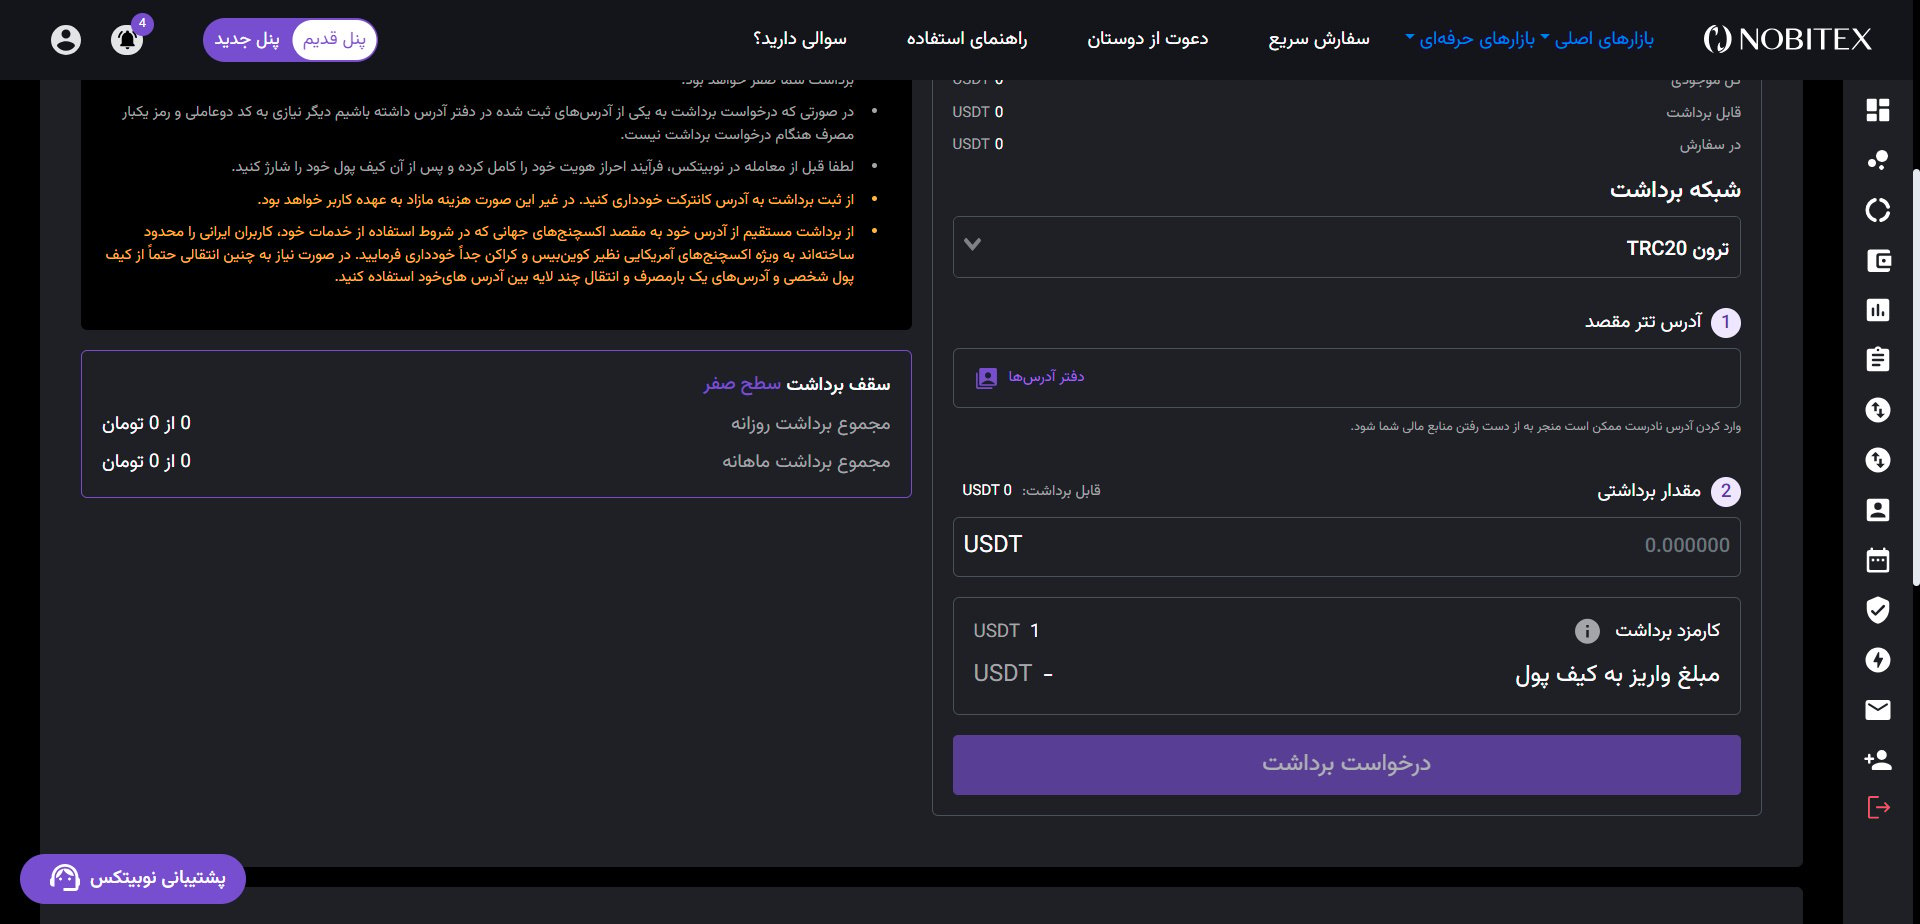
Task: Click the lightning bolt icon in the sidebar
Action: click(1878, 660)
